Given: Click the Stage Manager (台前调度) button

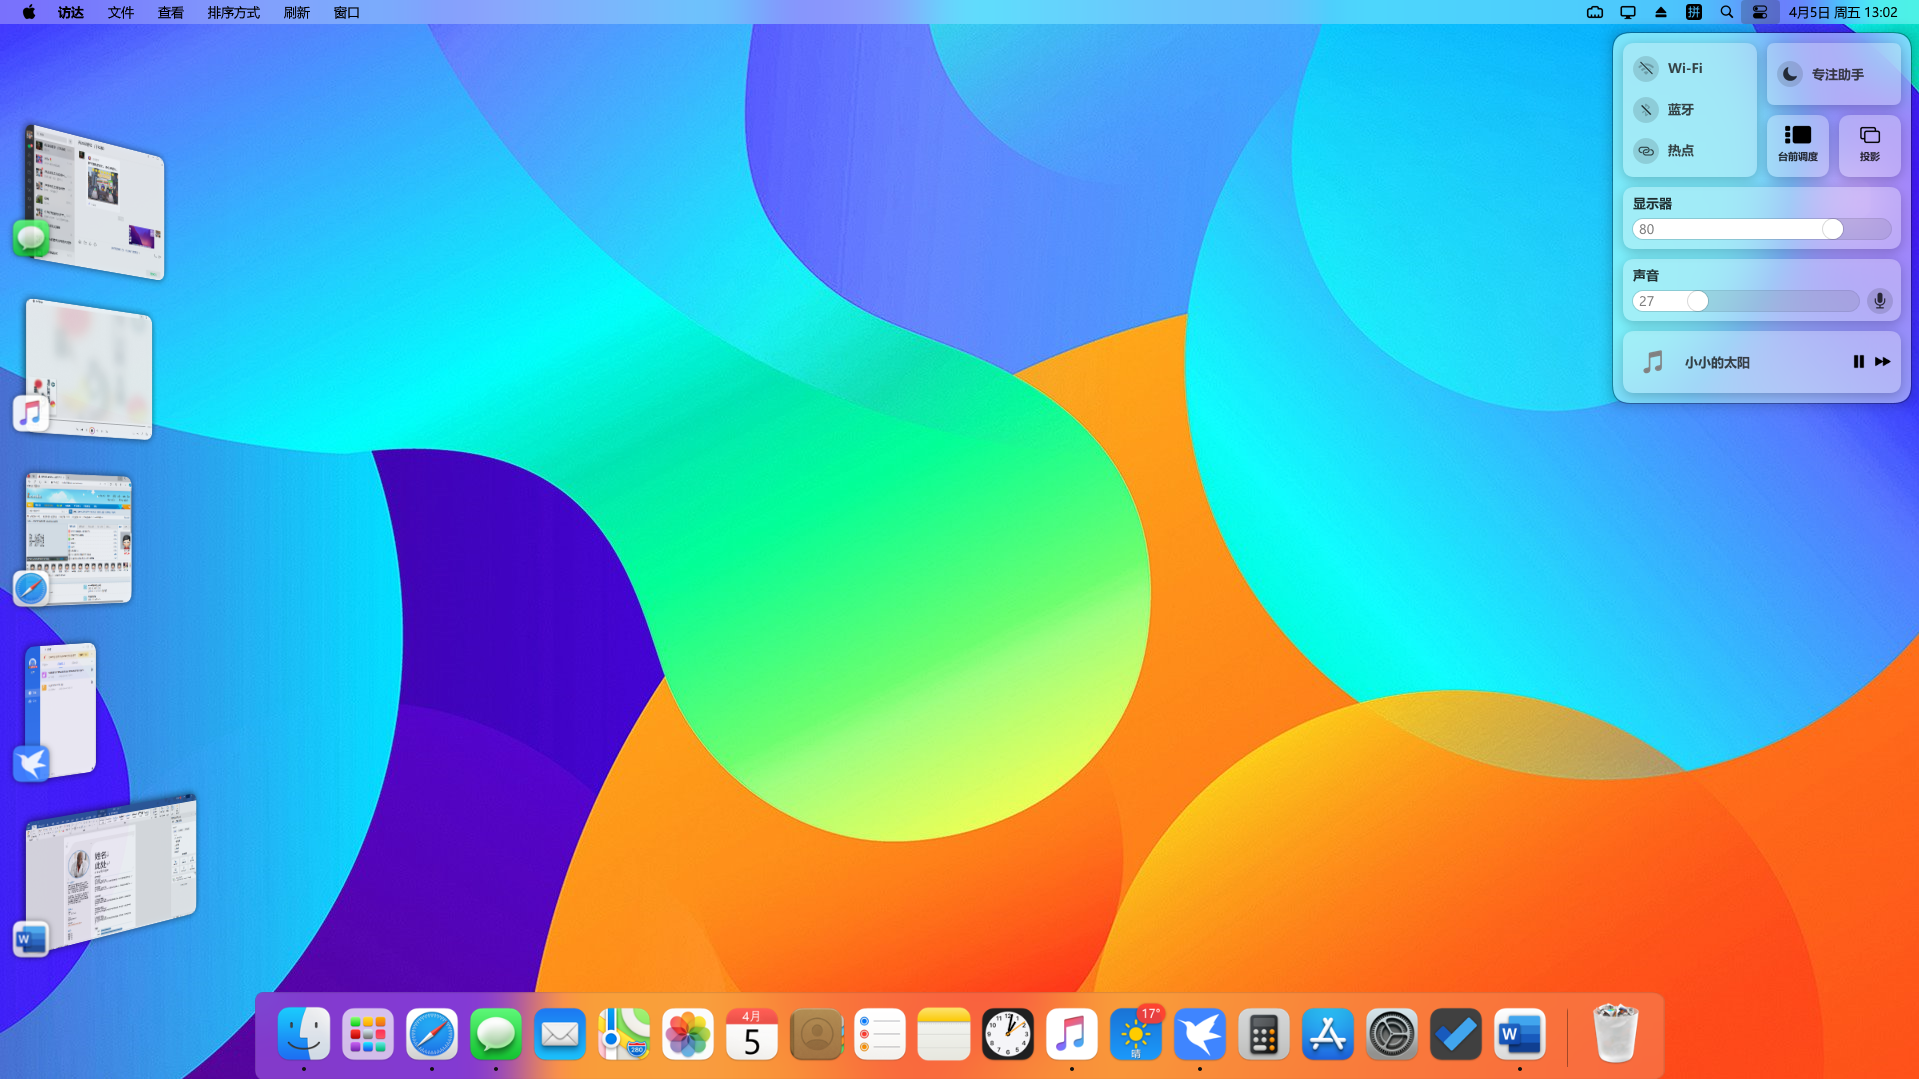Looking at the screenshot, I should point(1797,144).
